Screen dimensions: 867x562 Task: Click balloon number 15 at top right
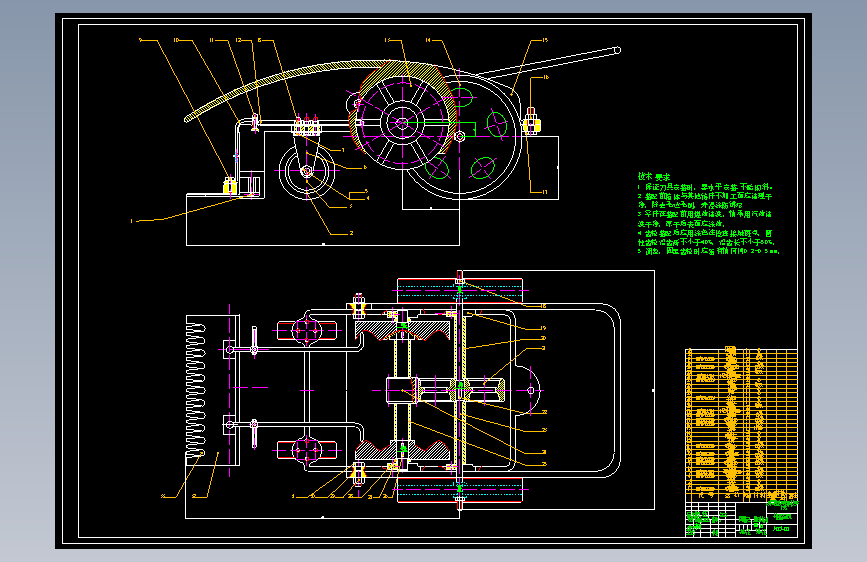(545, 40)
